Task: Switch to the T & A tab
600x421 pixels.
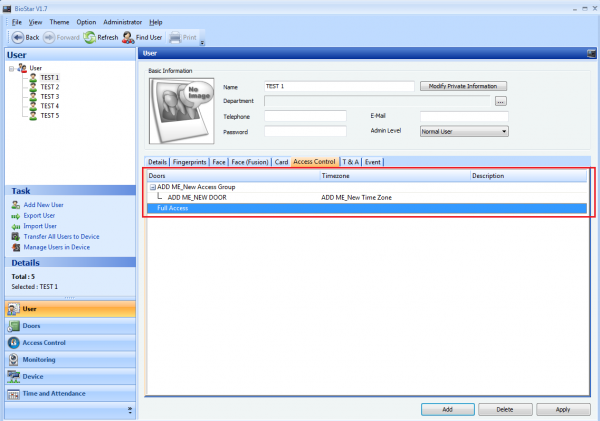Action: (x=351, y=161)
